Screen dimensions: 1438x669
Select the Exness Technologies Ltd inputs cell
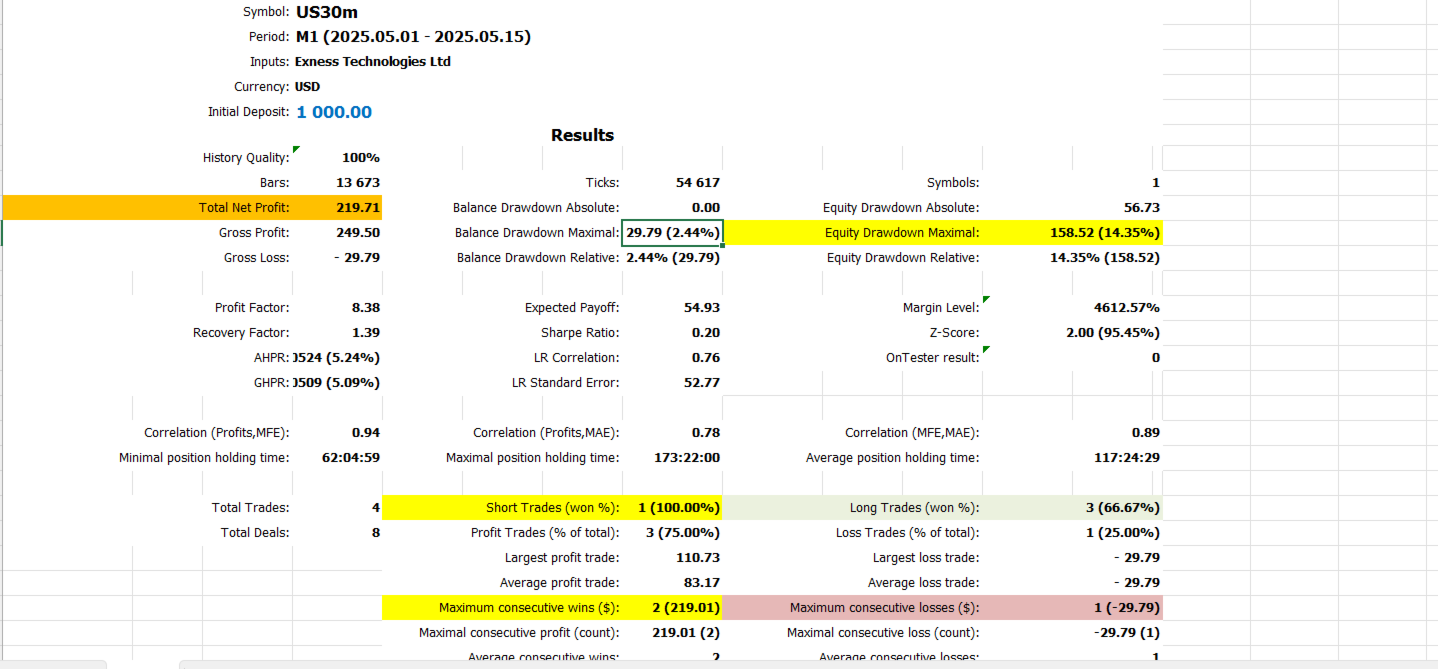[x=373, y=62]
